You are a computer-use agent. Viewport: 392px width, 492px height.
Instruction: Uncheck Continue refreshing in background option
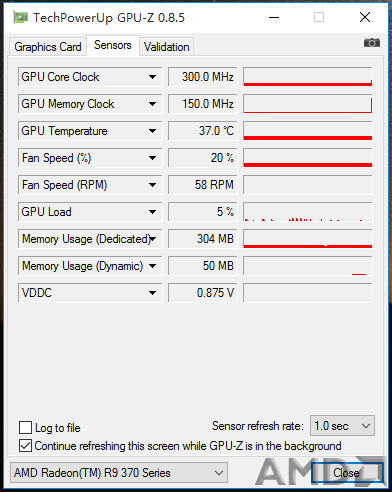click(26, 446)
